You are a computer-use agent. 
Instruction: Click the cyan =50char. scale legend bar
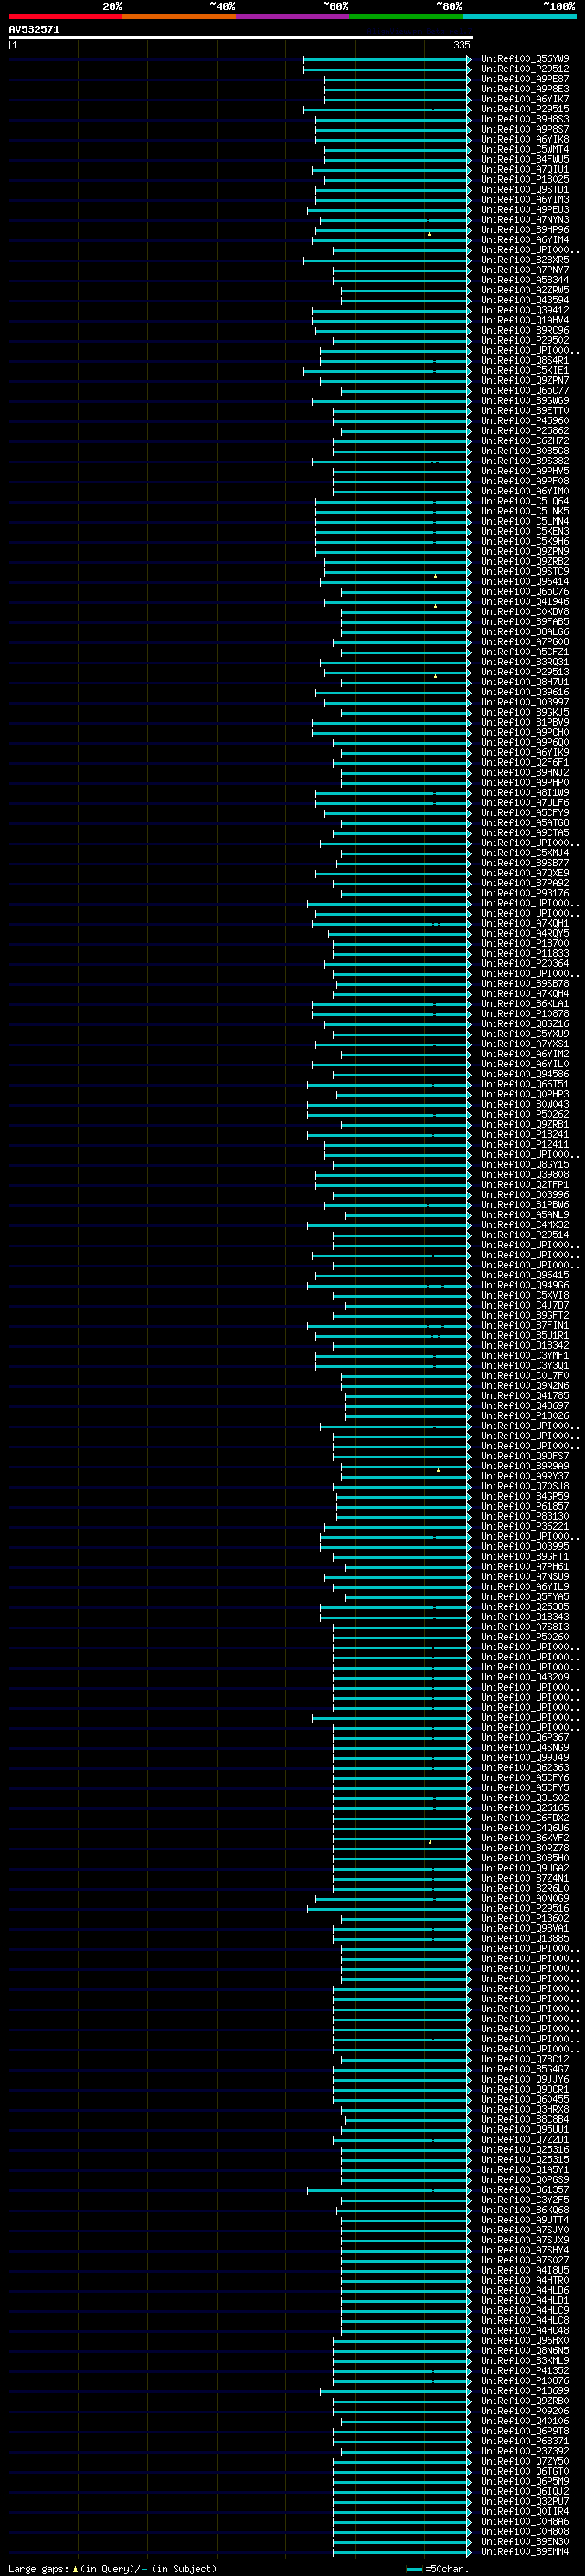(x=414, y=2569)
